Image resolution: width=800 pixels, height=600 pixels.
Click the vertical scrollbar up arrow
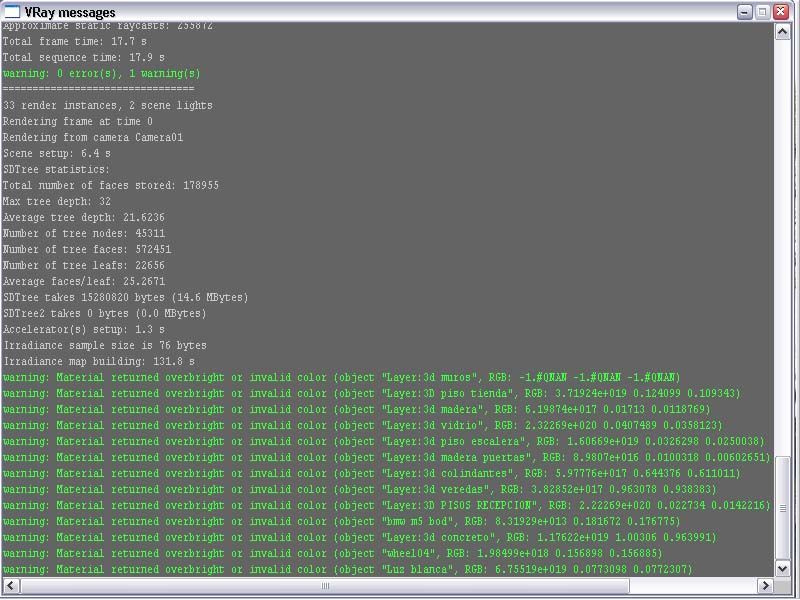point(783,32)
